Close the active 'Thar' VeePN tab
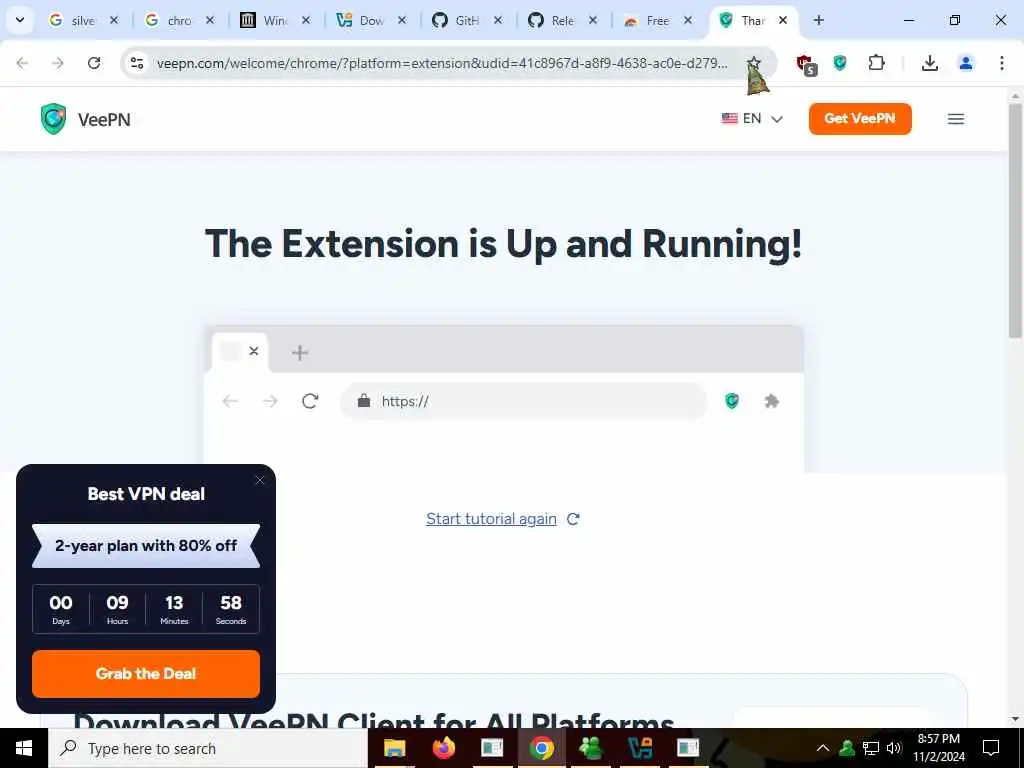 (x=783, y=20)
